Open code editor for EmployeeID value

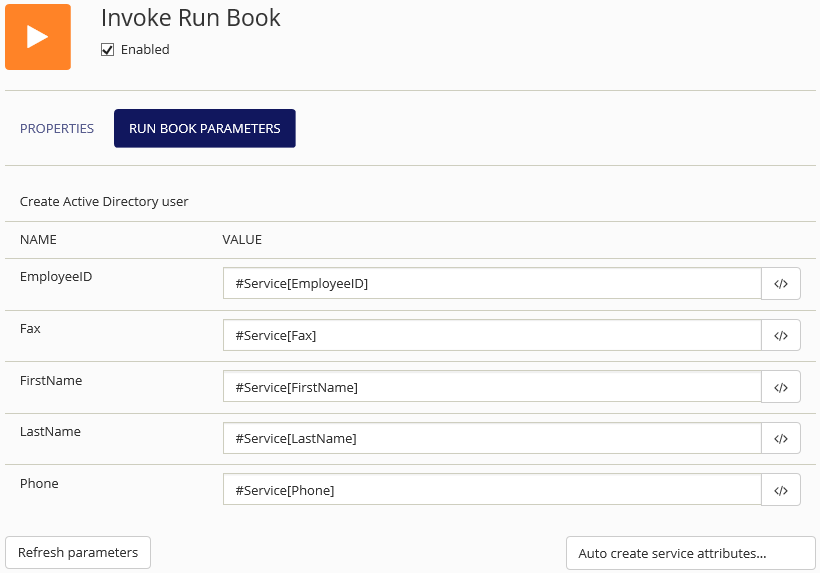coord(781,284)
